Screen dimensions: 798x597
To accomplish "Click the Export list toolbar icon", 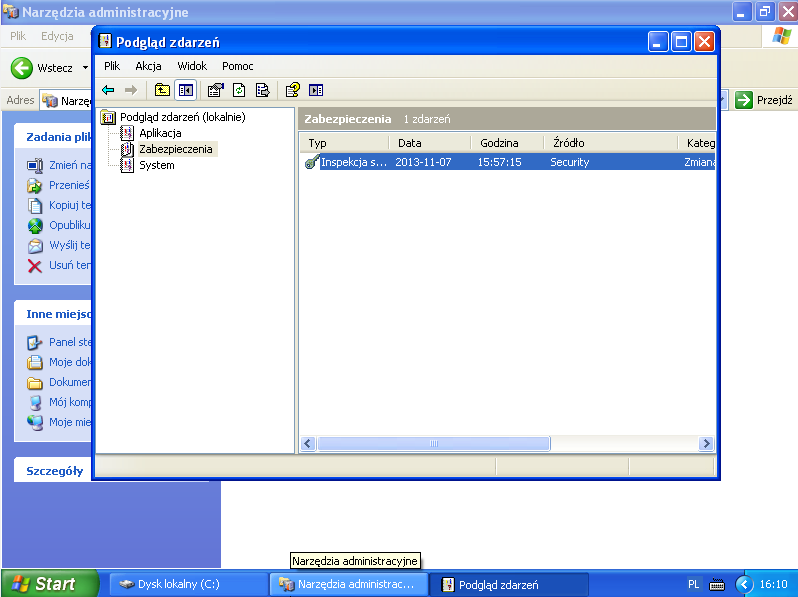I will coord(262,90).
